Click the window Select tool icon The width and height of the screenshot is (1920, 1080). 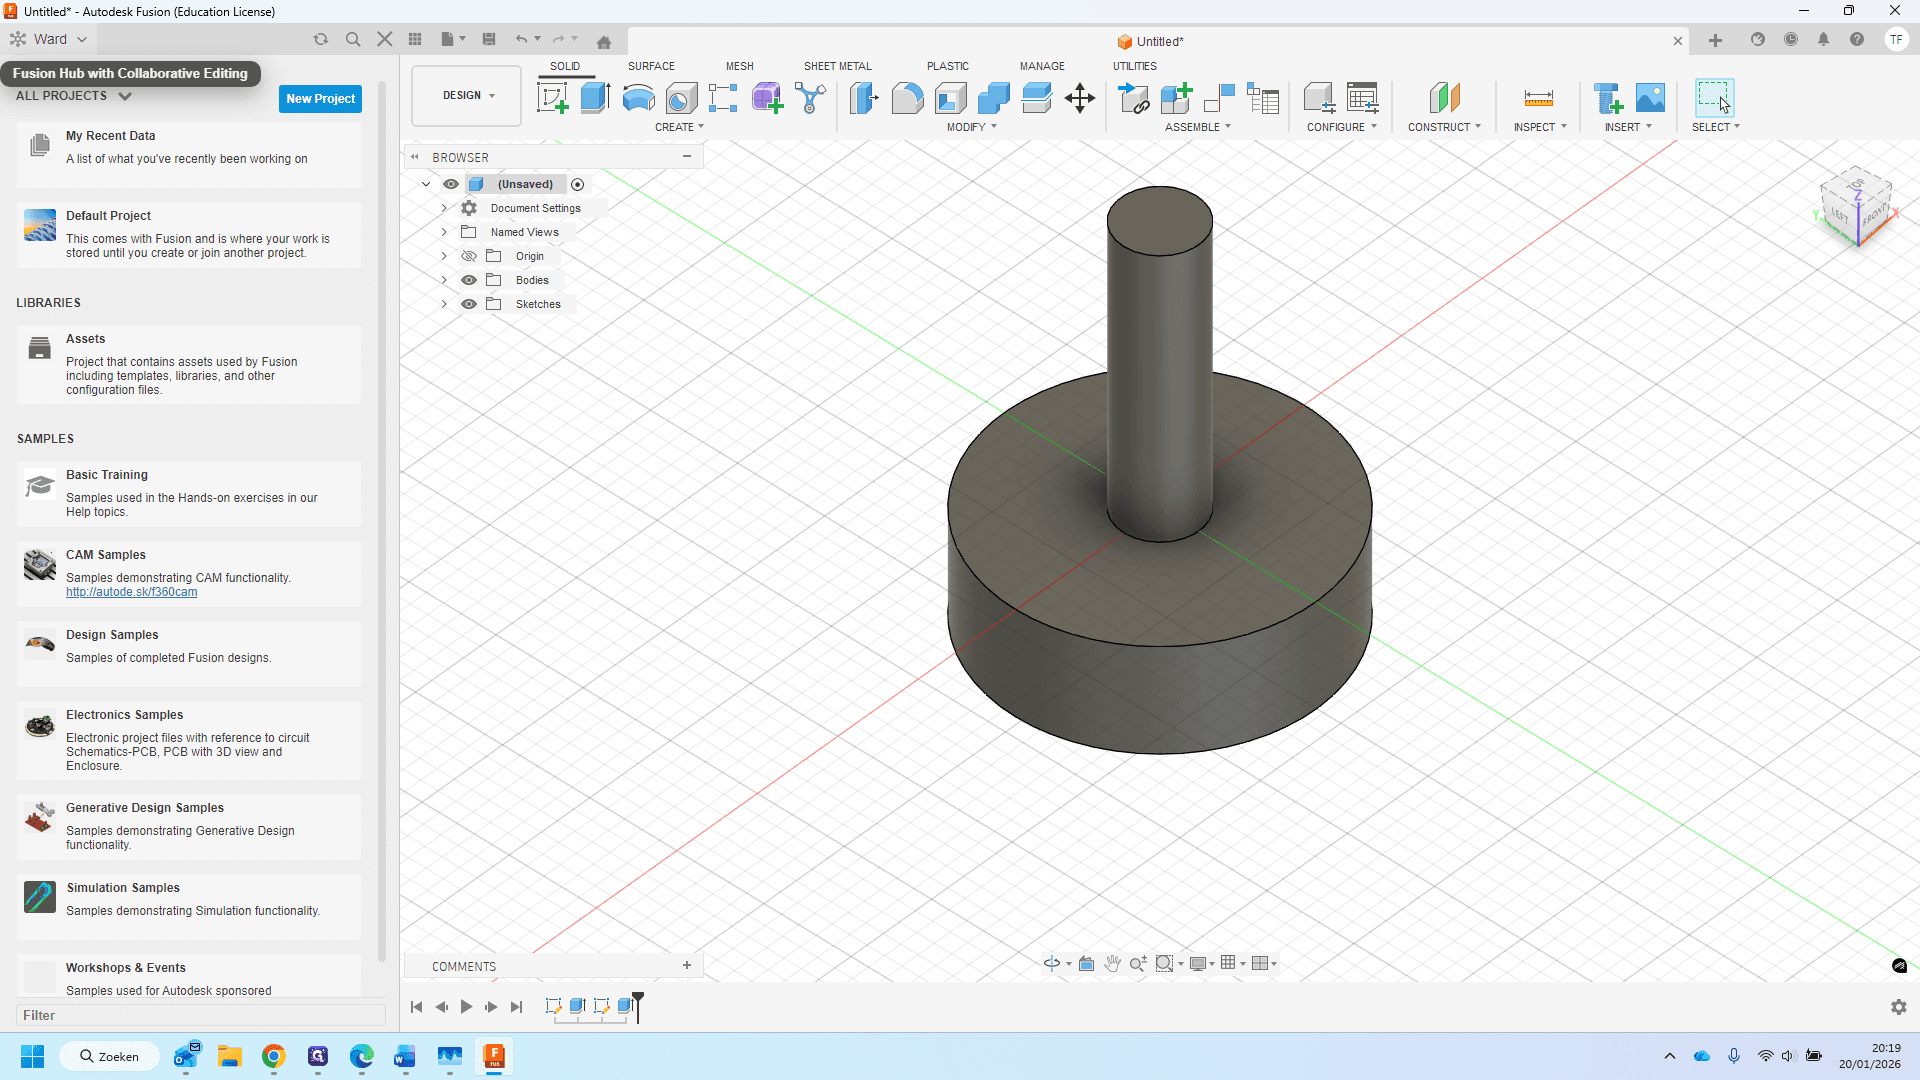coord(1714,98)
